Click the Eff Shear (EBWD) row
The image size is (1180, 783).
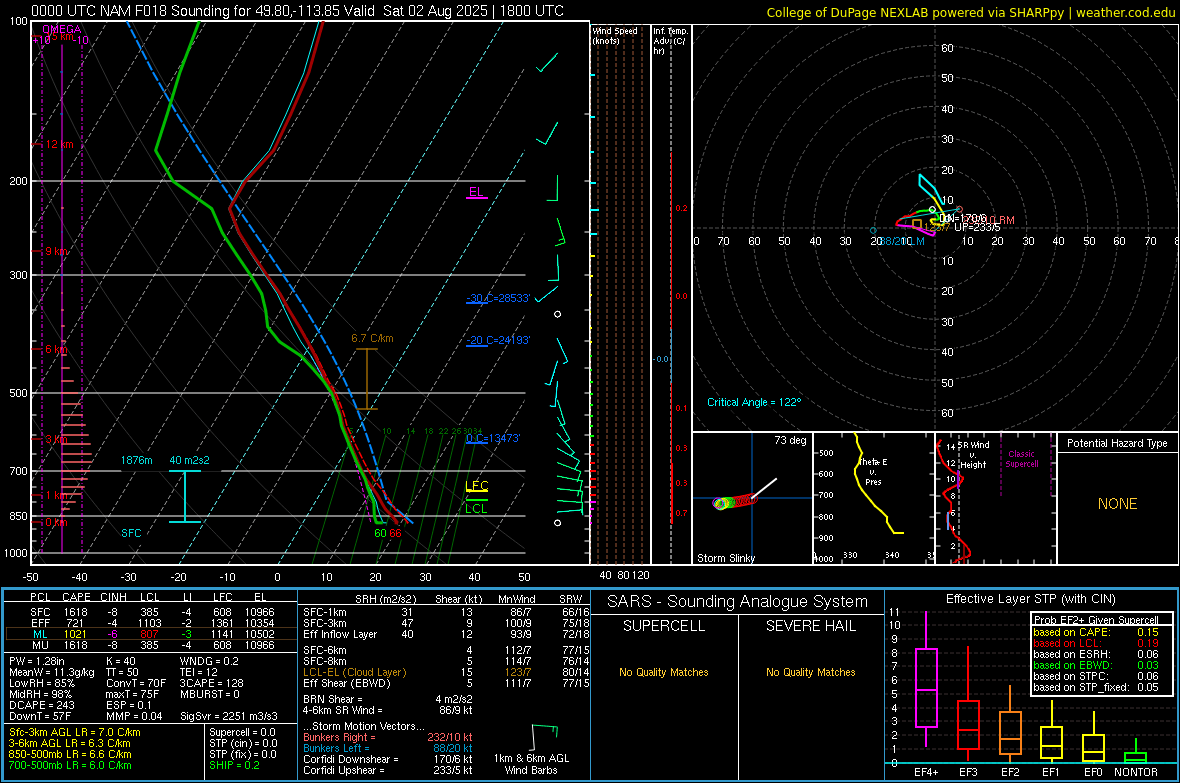pyautogui.click(x=446, y=683)
